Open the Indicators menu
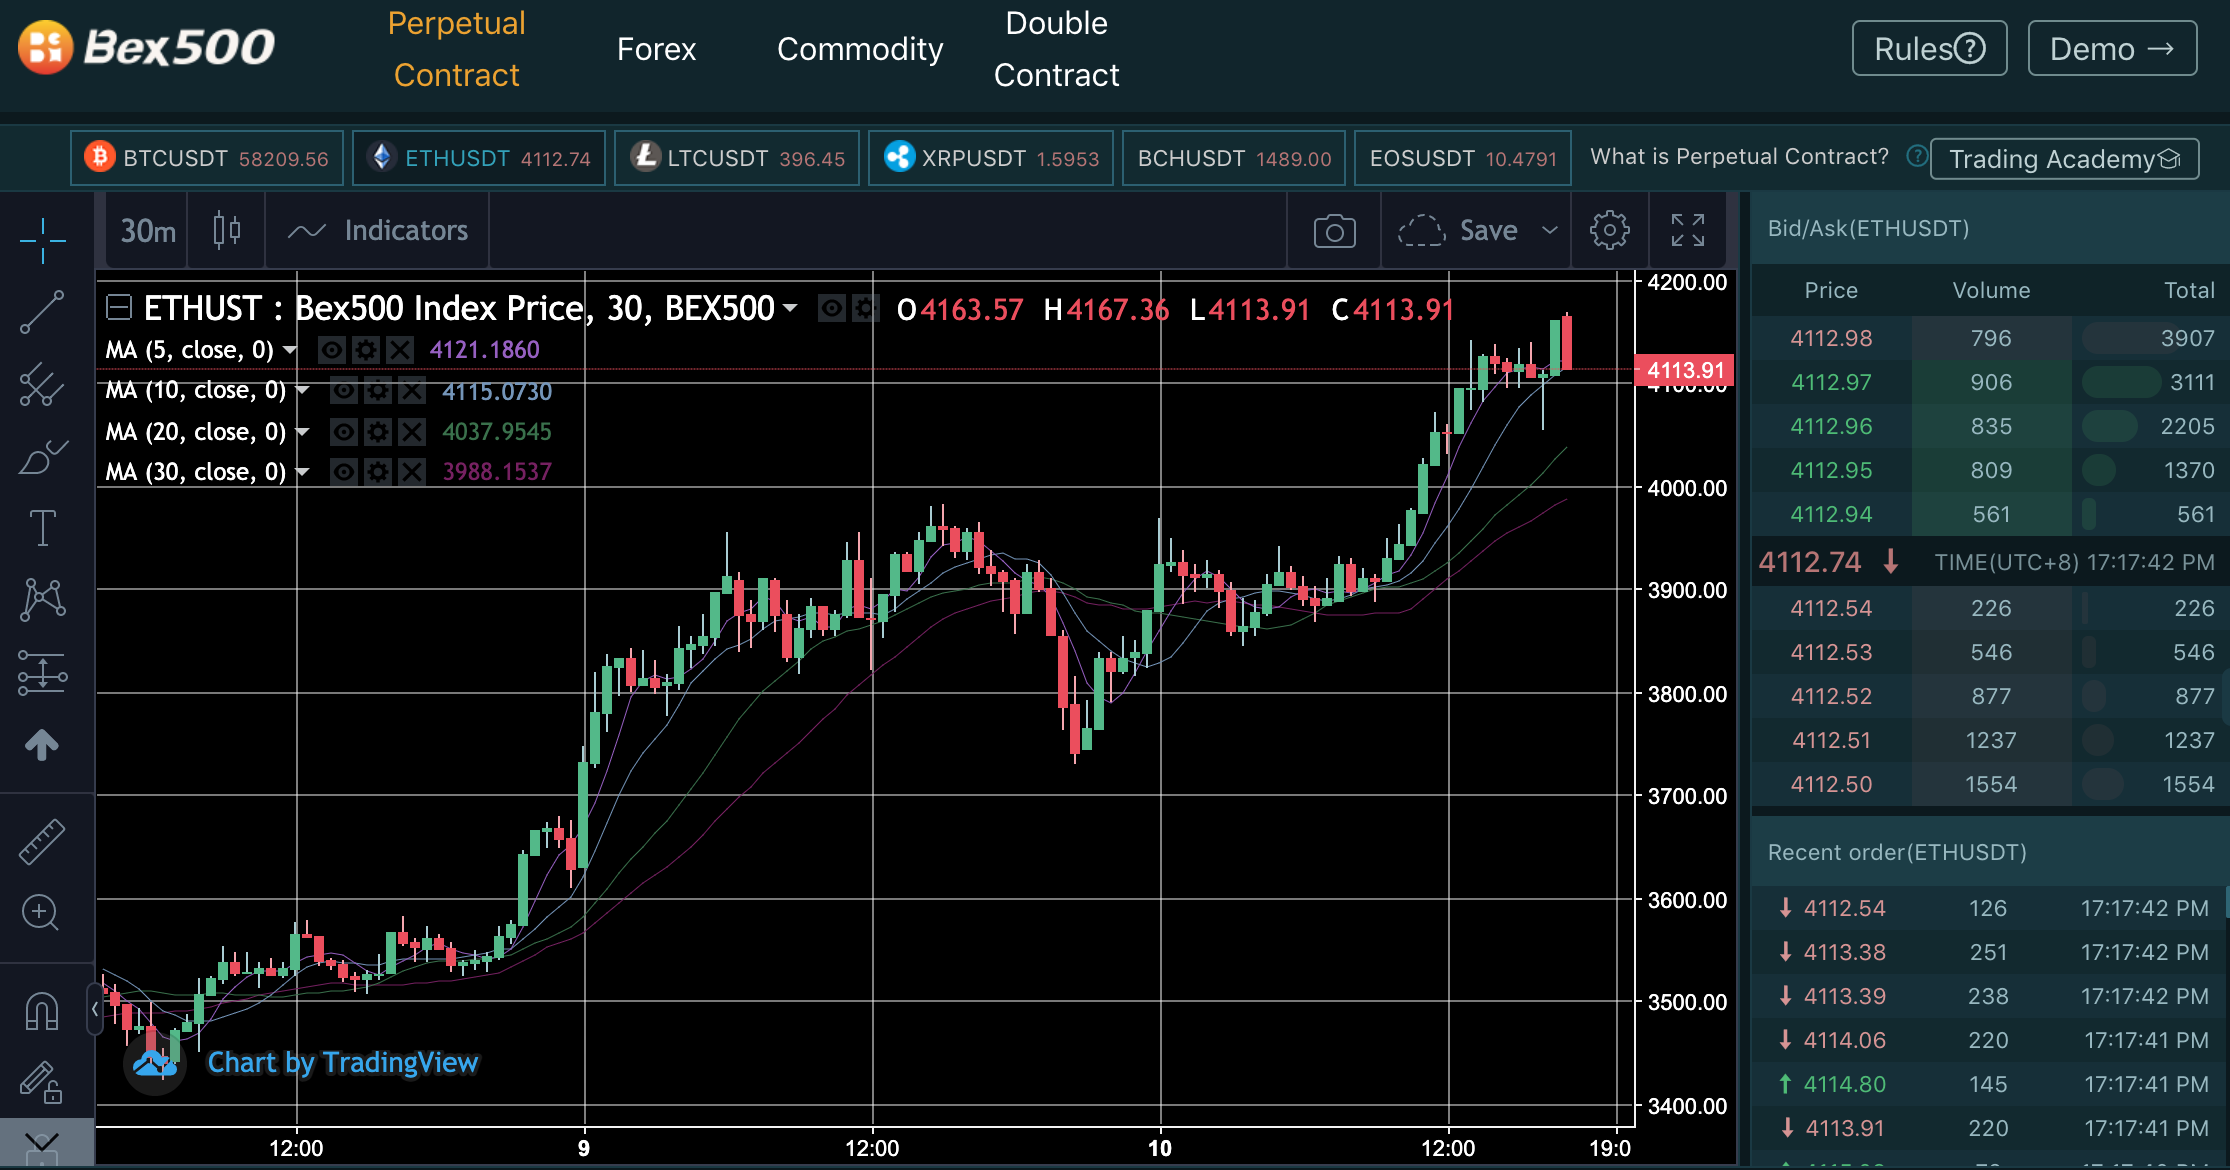 (x=378, y=230)
